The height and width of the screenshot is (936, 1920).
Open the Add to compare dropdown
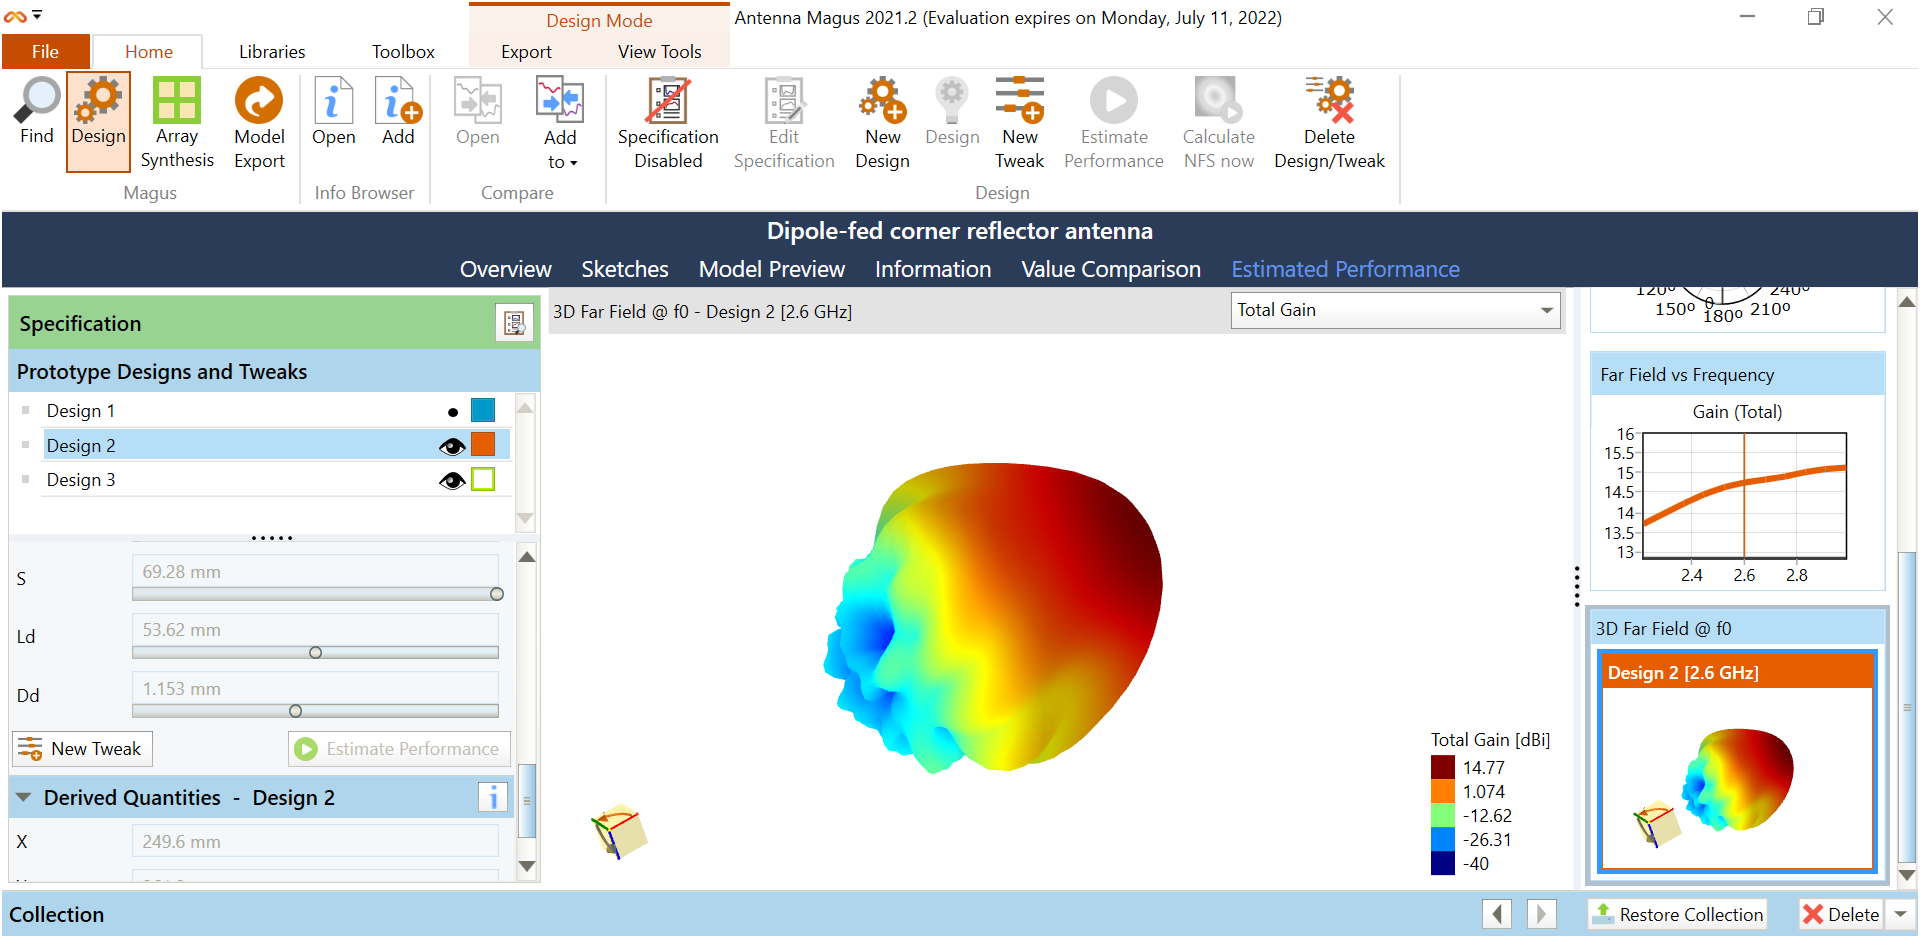coord(561,123)
